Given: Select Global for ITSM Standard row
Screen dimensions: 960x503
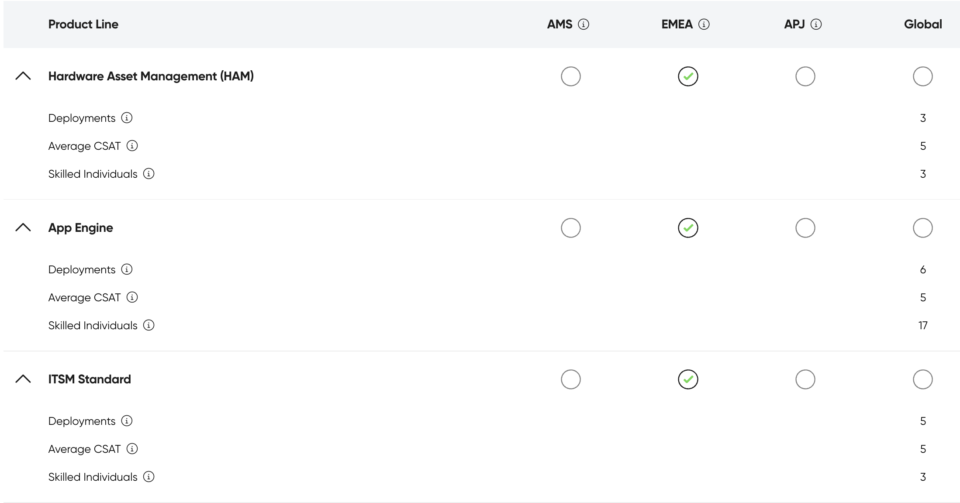Looking at the screenshot, I should (x=923, y=379).
